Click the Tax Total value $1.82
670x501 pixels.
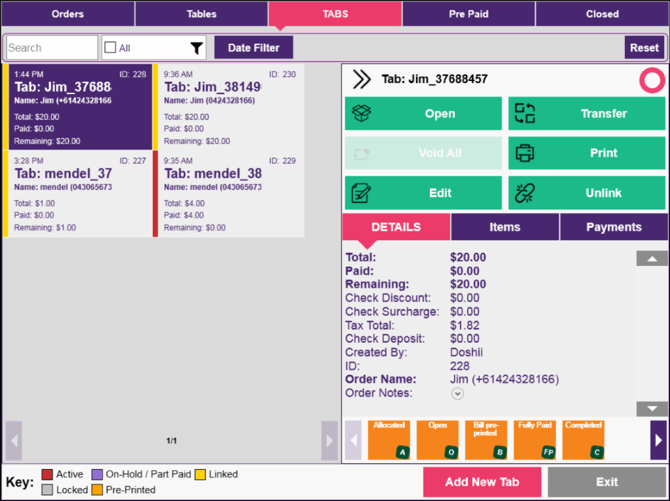[464, 325]
